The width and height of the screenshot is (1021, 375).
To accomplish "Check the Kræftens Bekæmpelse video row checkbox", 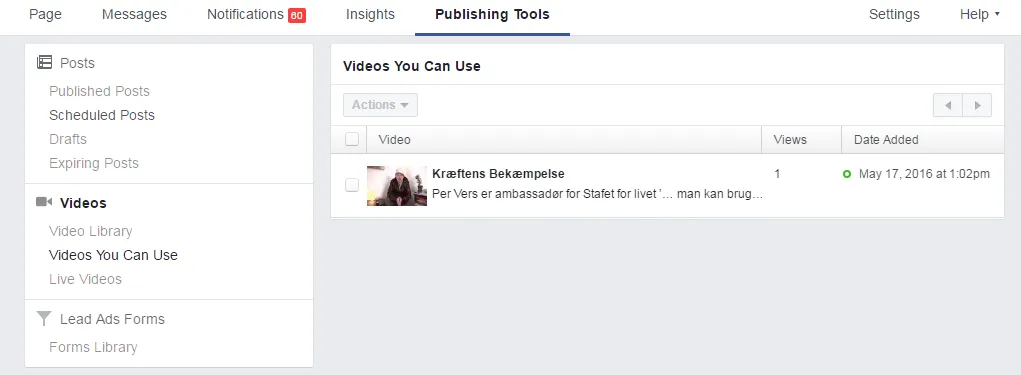I will (x=352, y=186).
